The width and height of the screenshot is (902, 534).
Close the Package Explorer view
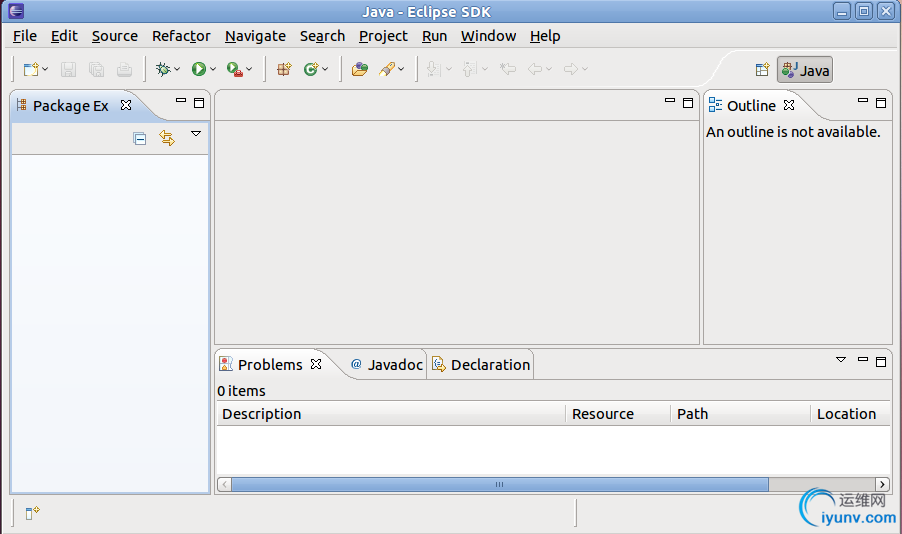(x=126, y=105)
